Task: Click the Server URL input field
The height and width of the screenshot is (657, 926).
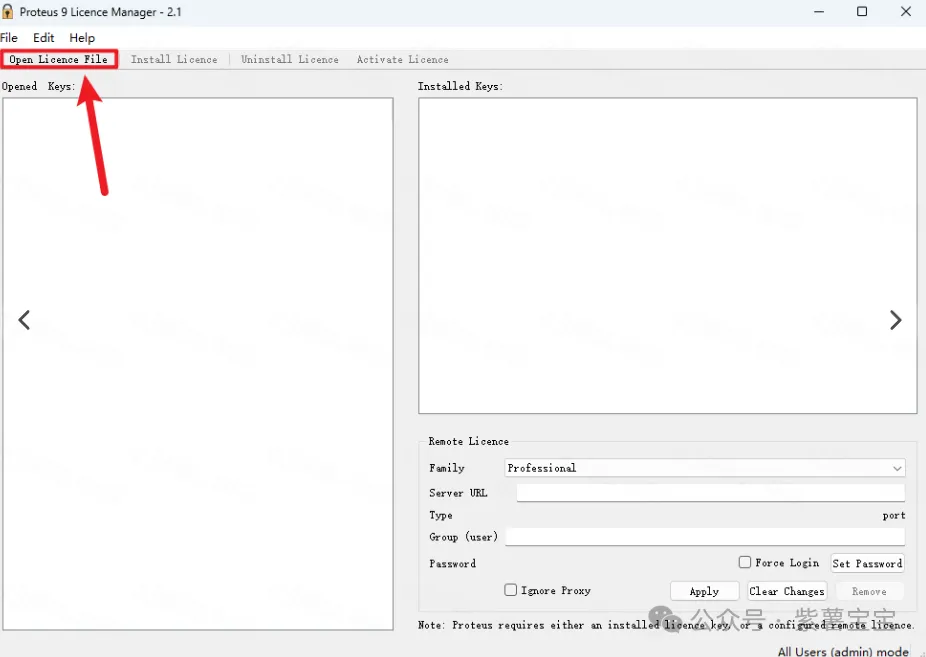Action: pos(710,493)
